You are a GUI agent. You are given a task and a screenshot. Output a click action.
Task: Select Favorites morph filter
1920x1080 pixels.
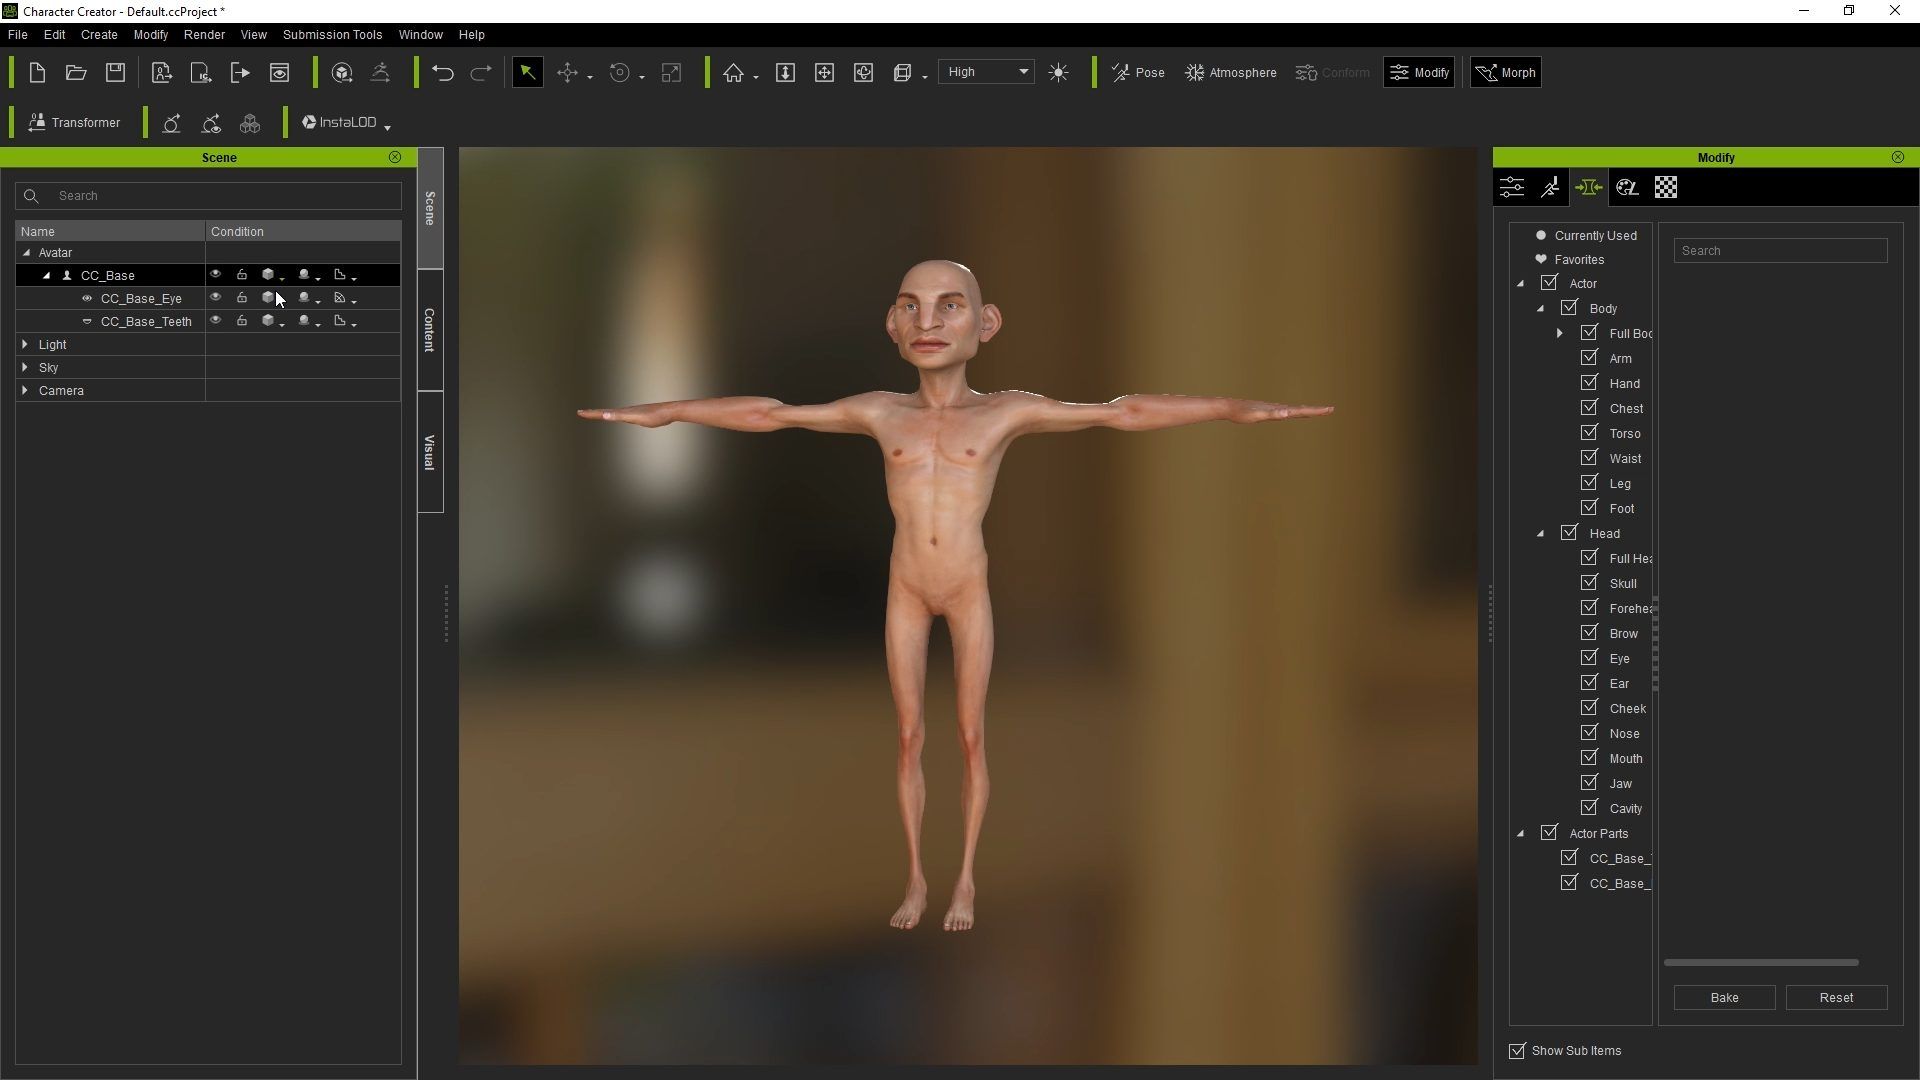pyautogui.click(x=1579, y=260)
